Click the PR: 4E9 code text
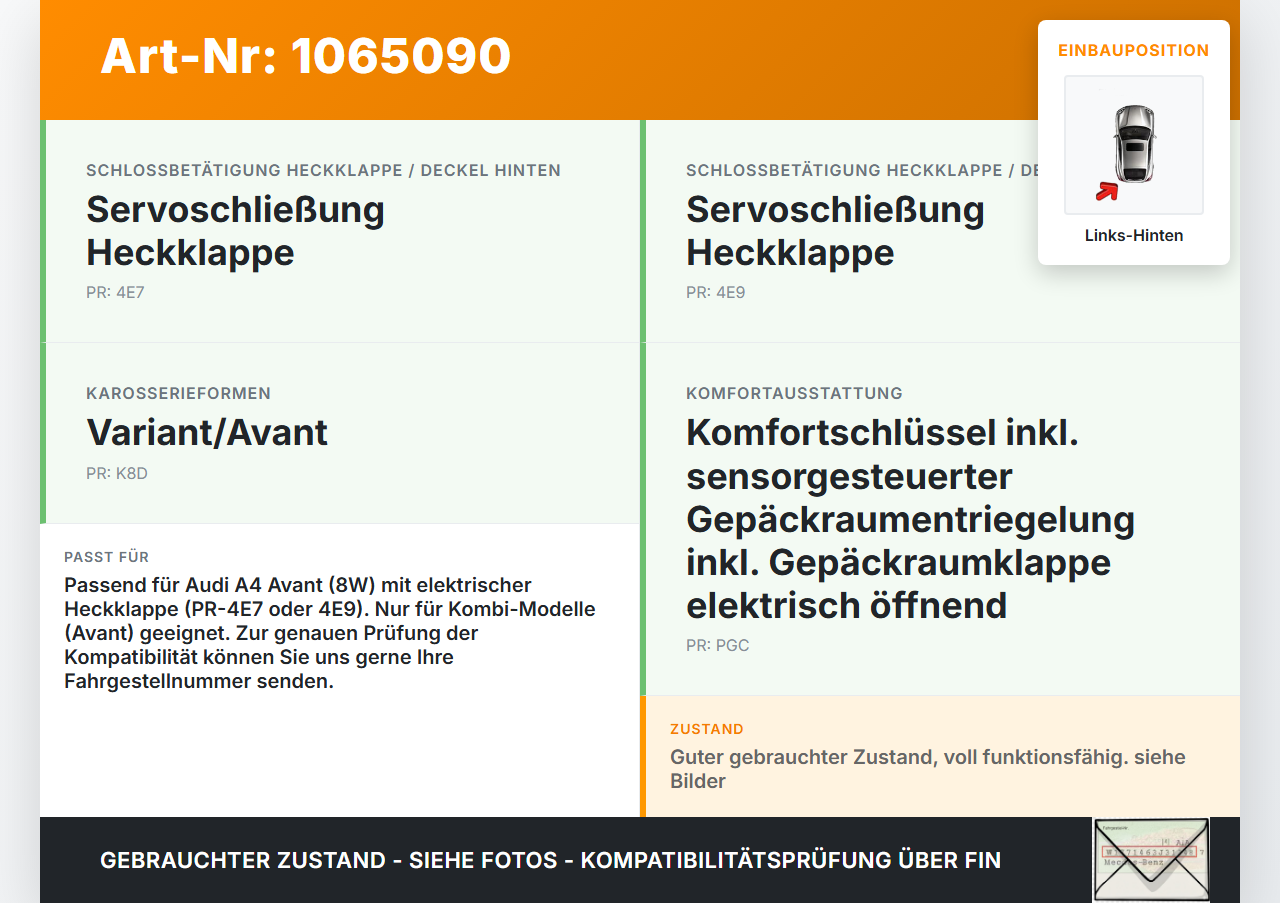The width and height of the screenshot is (1280, 904). tap(715, 293)
